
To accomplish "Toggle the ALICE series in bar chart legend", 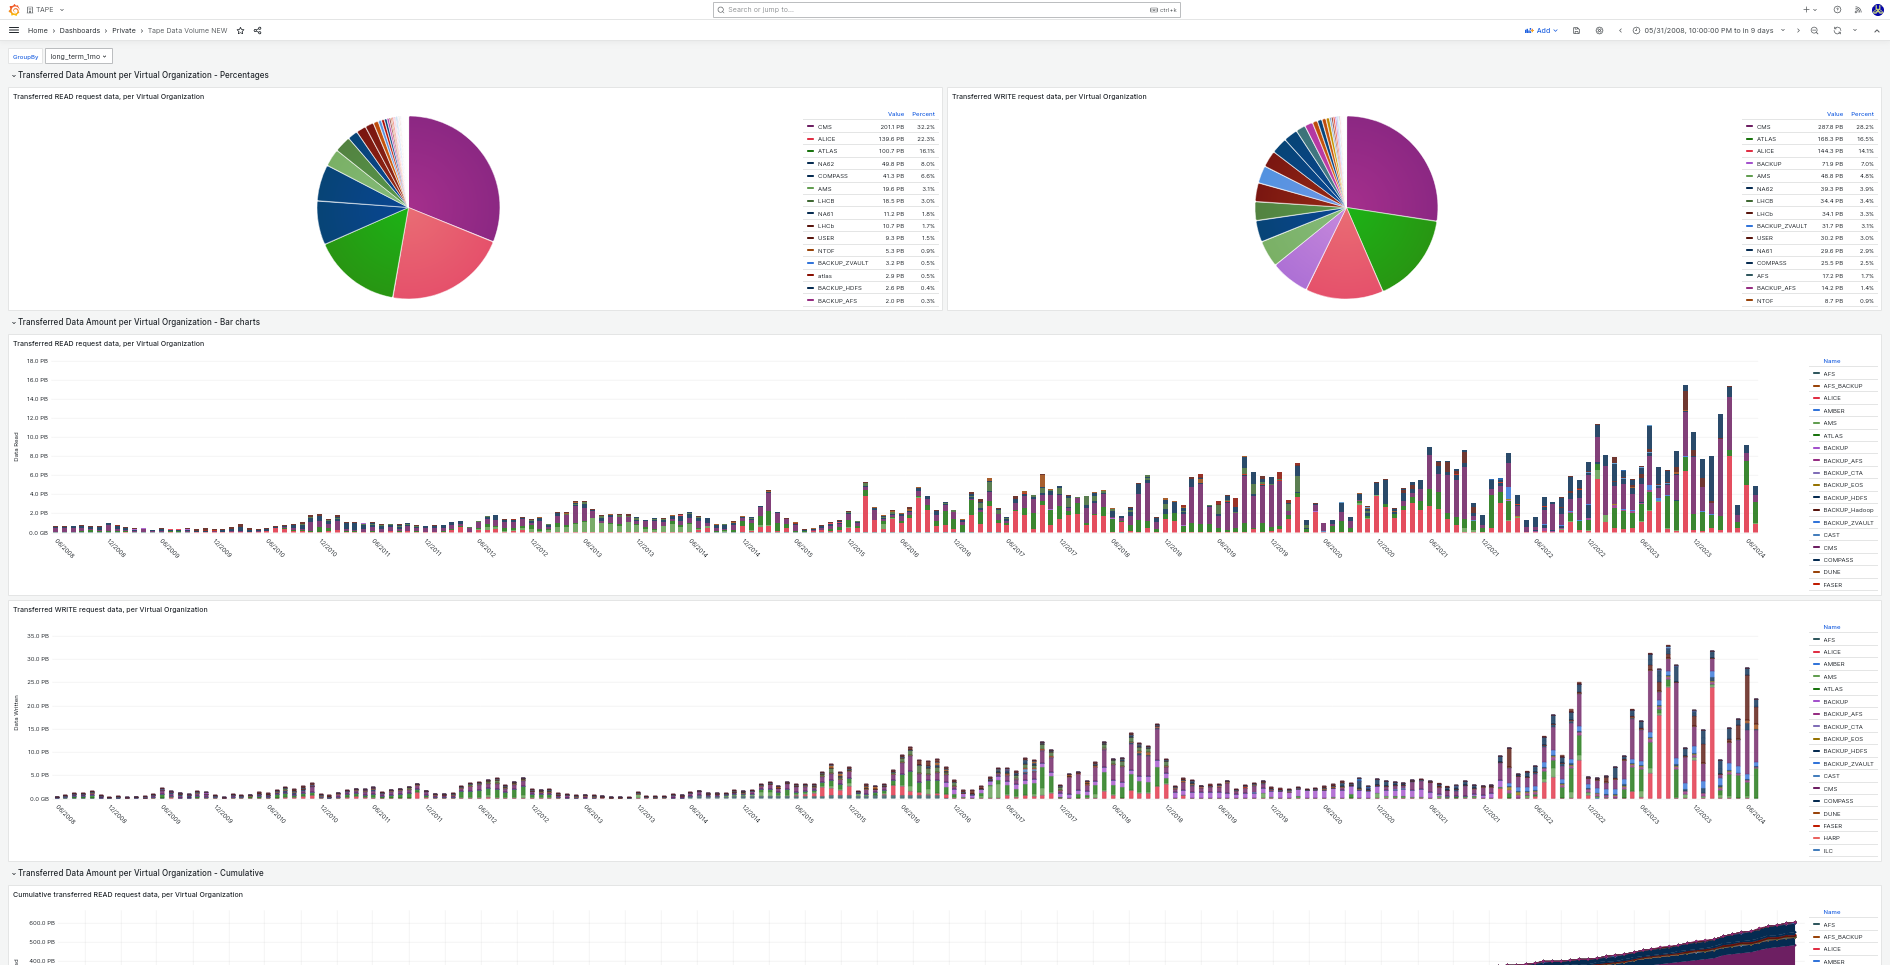I will click(1829, 397).
